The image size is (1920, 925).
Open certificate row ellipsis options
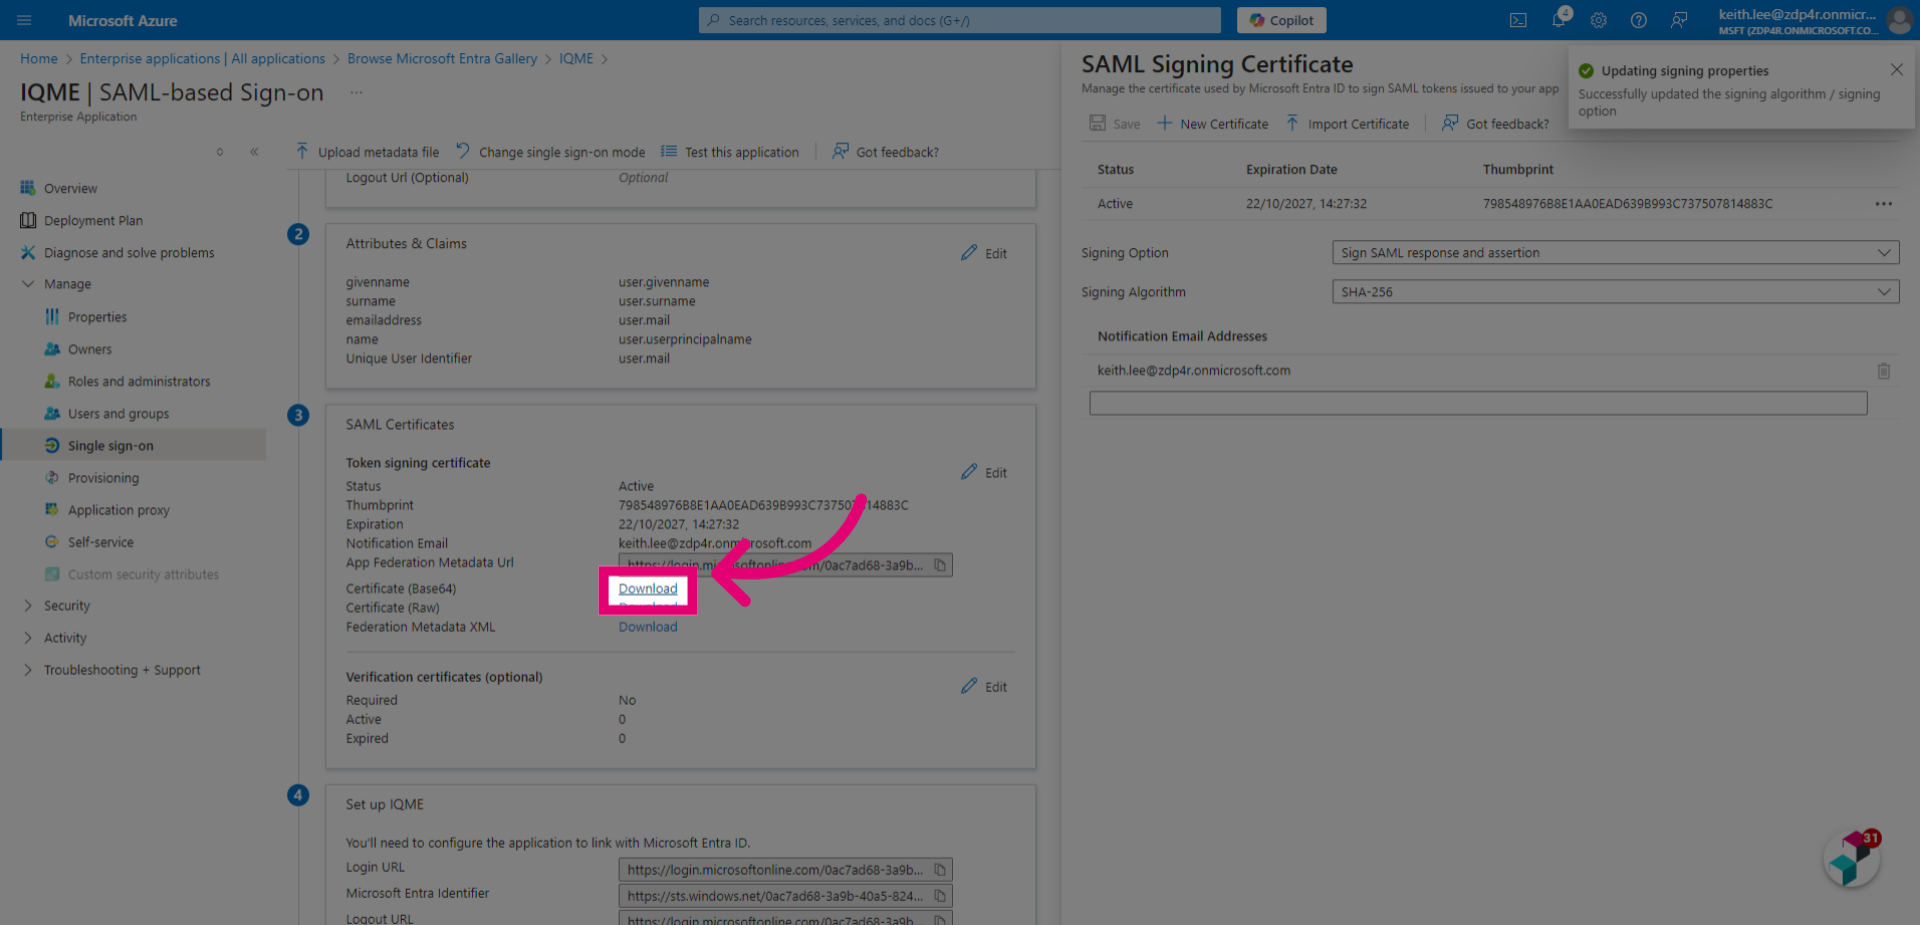(1884, 204)
